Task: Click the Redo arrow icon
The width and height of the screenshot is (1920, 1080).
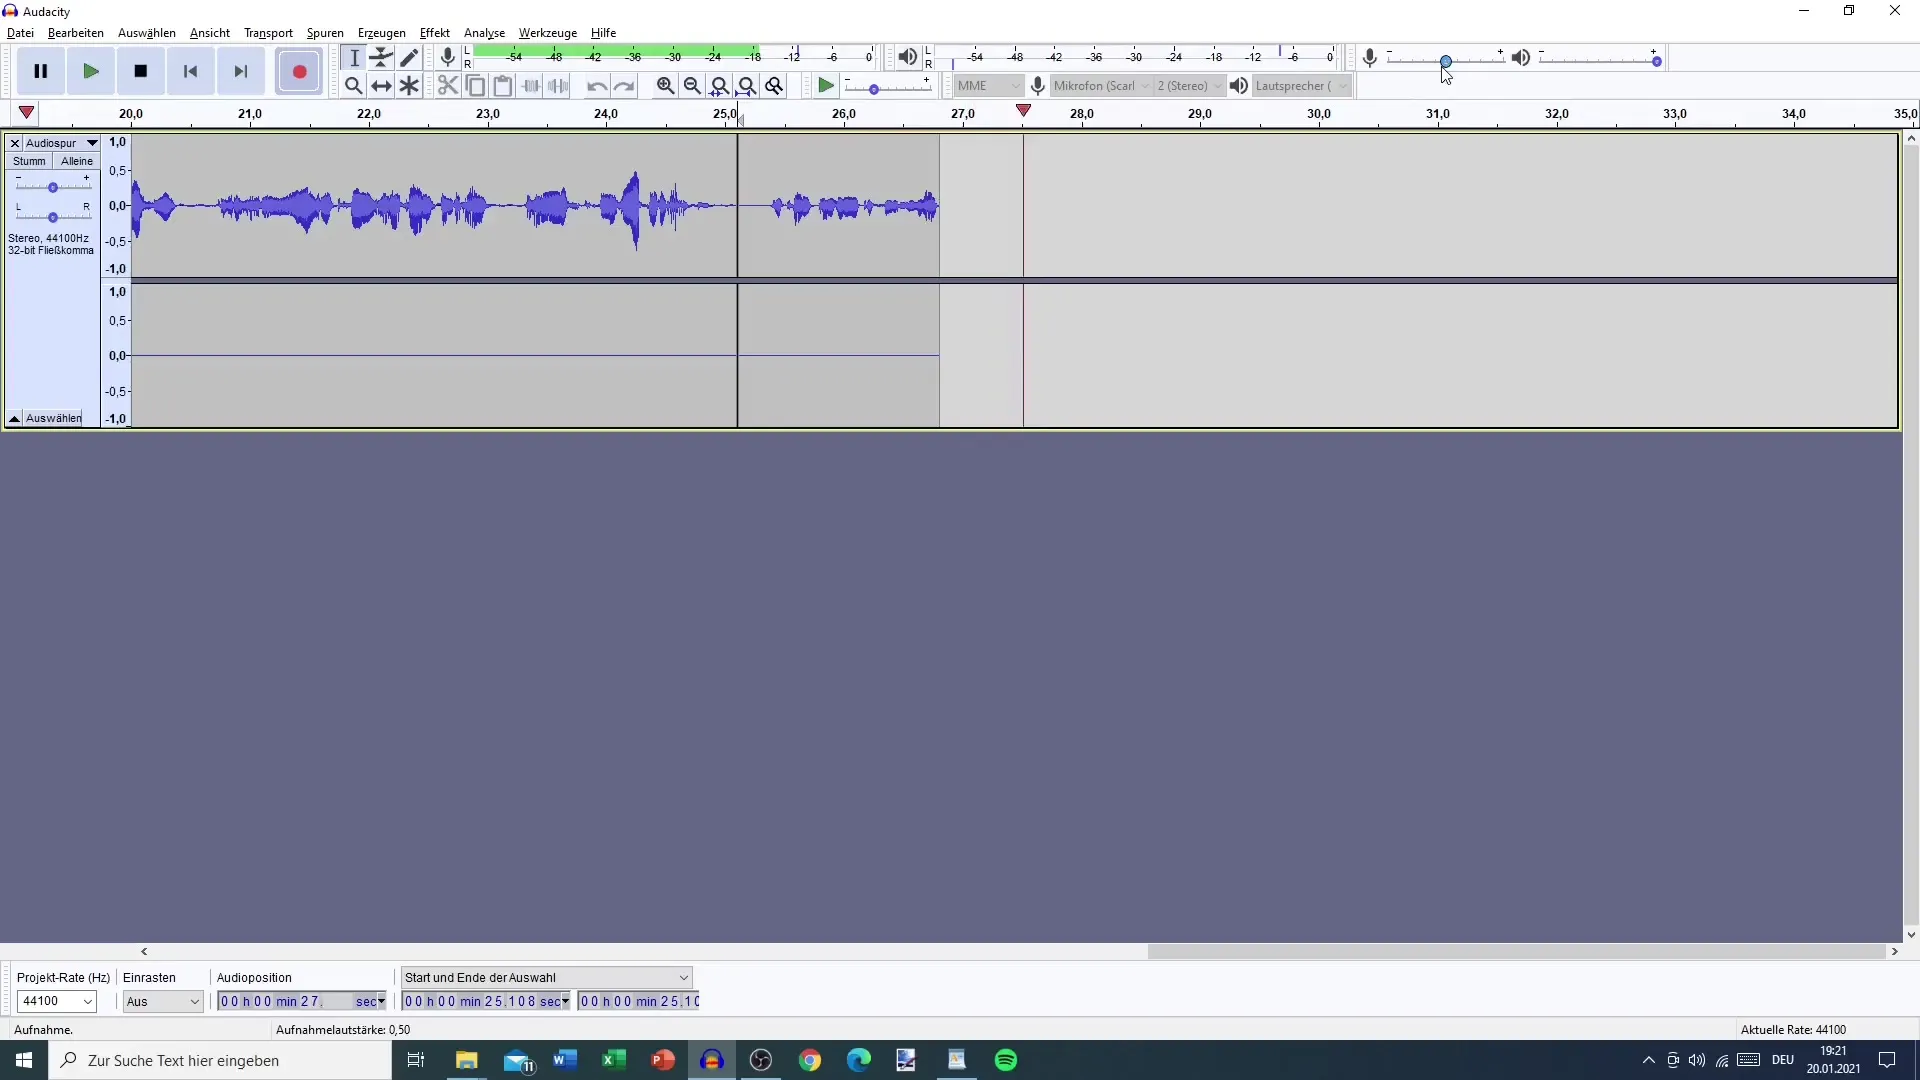Action: (624, 86)
